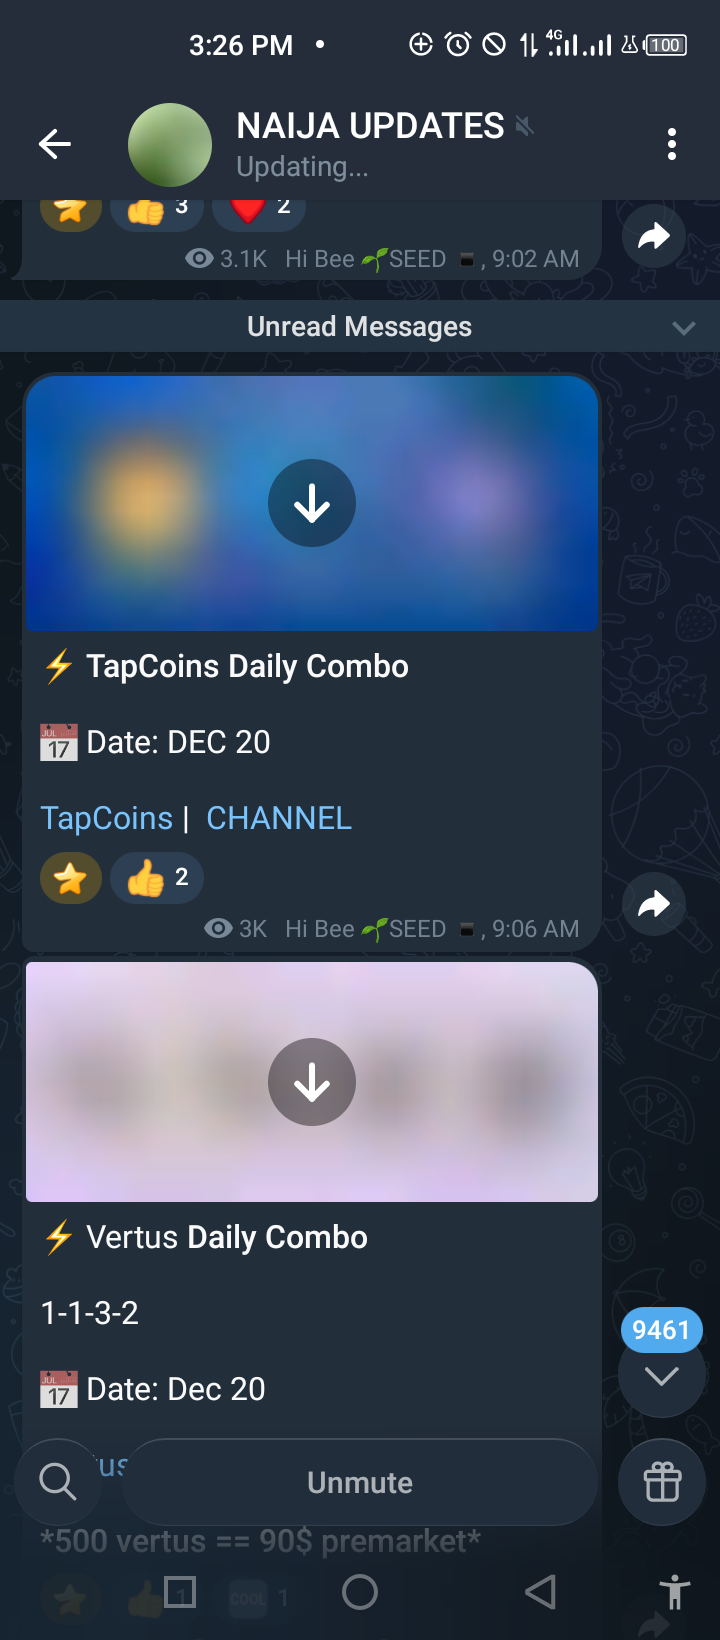Open the TapCoins link

pyautogui.click(x=107, y=818)
